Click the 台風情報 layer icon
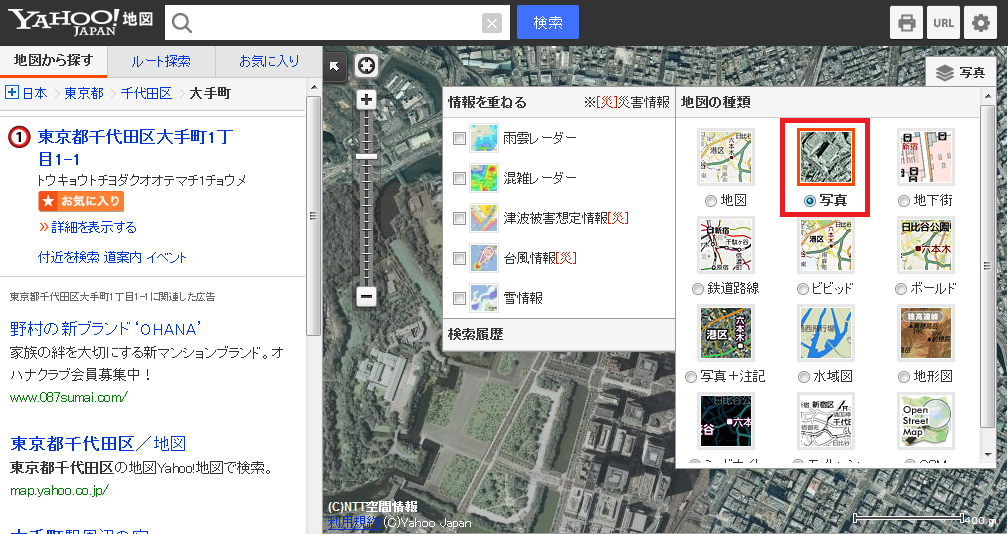Screen dimensions: 1008x534 click(483, 258)
